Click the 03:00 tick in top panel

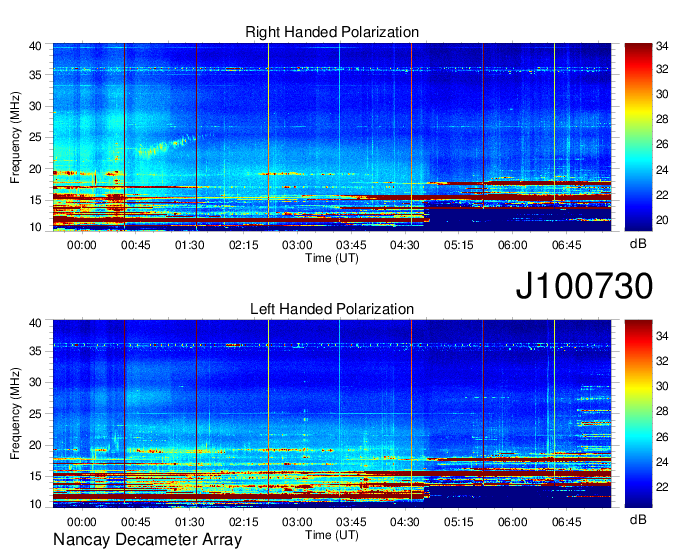click(x=297, y=245)
